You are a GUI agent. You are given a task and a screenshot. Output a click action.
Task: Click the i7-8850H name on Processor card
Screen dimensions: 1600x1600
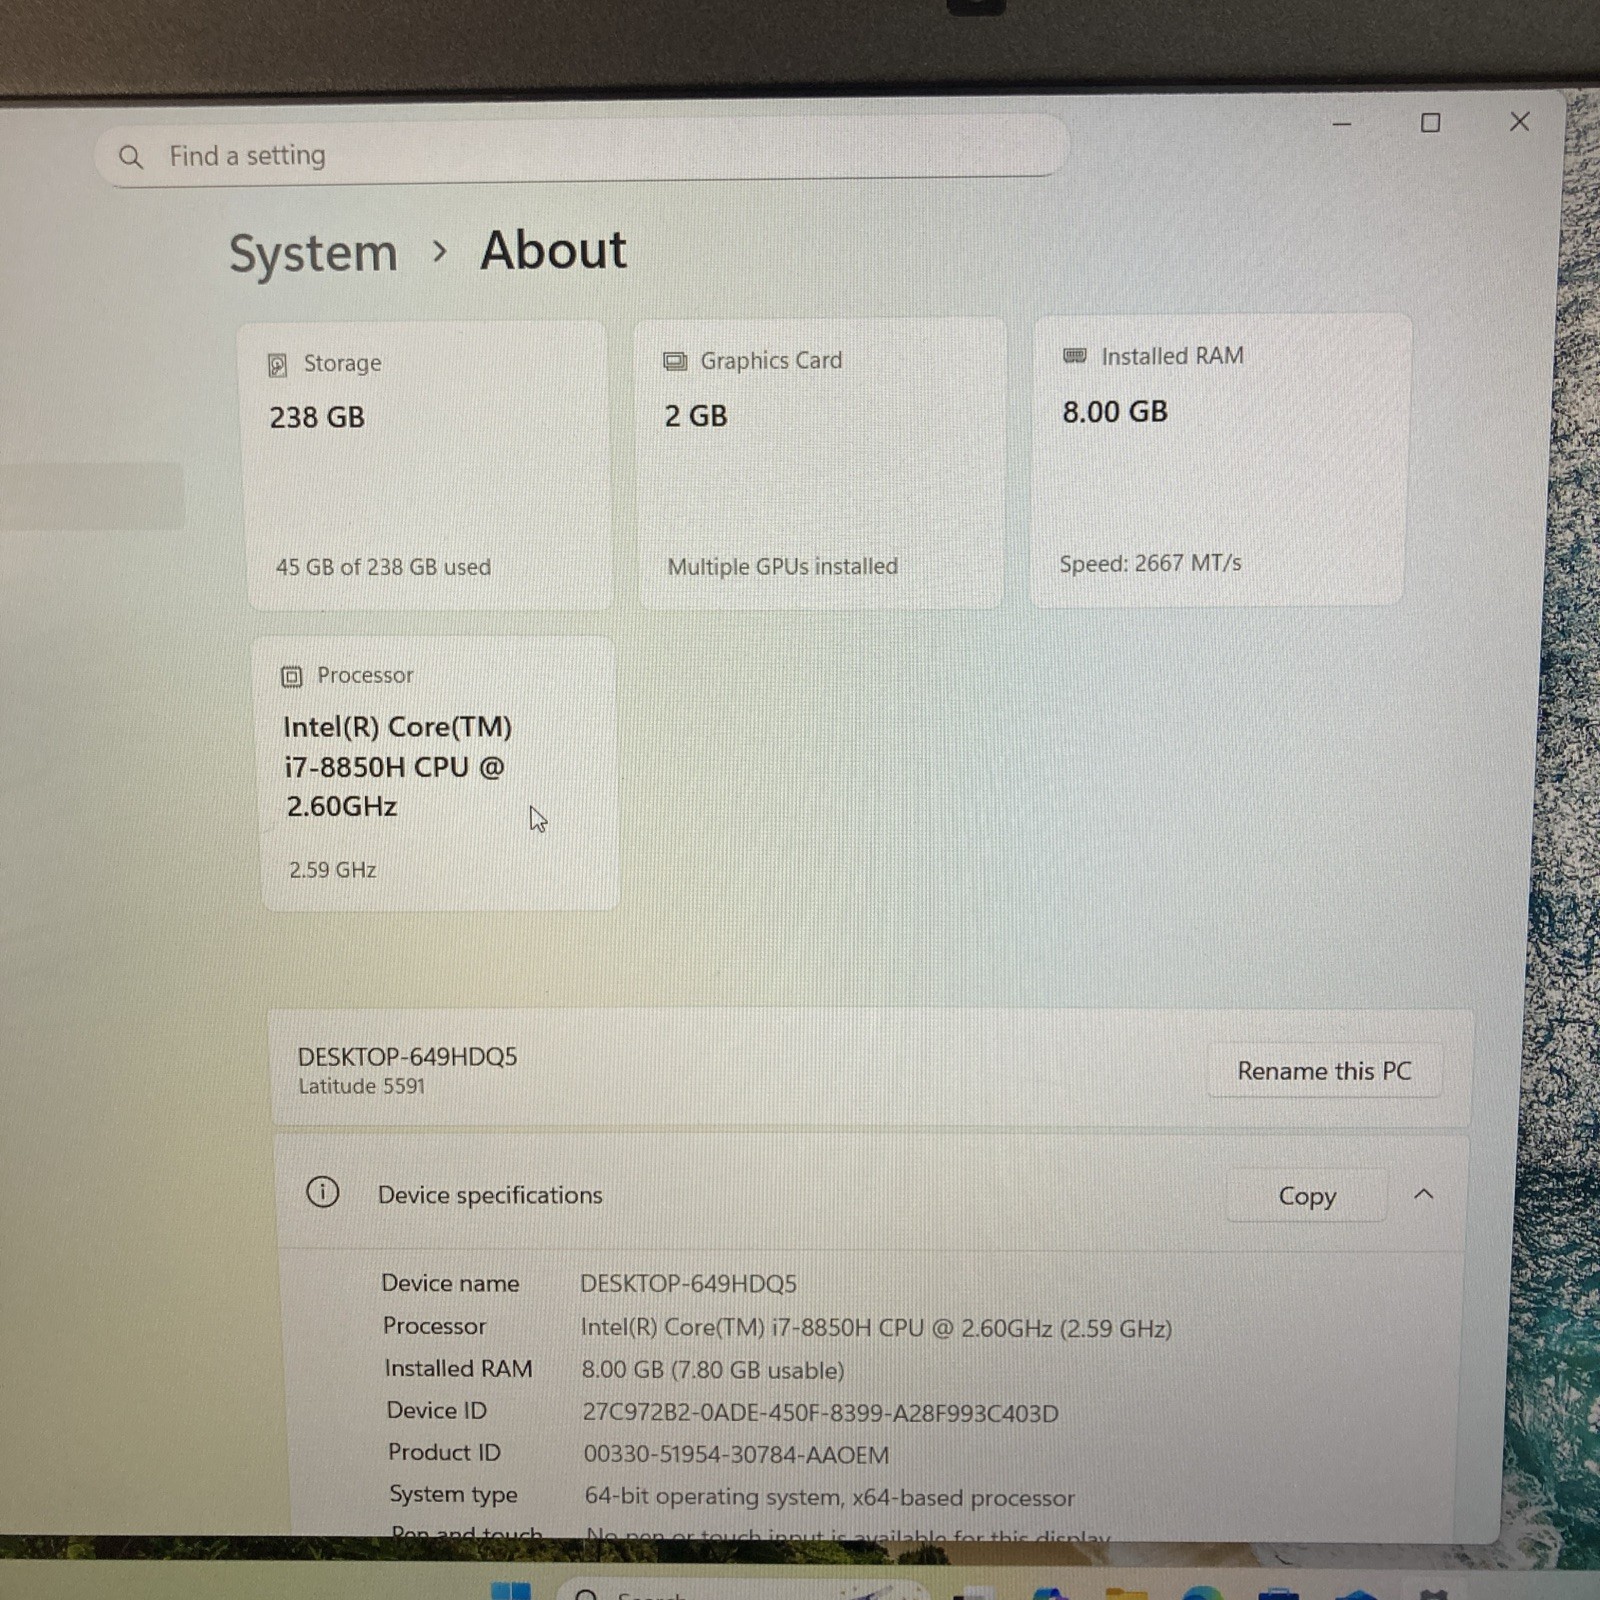point(396,766)
